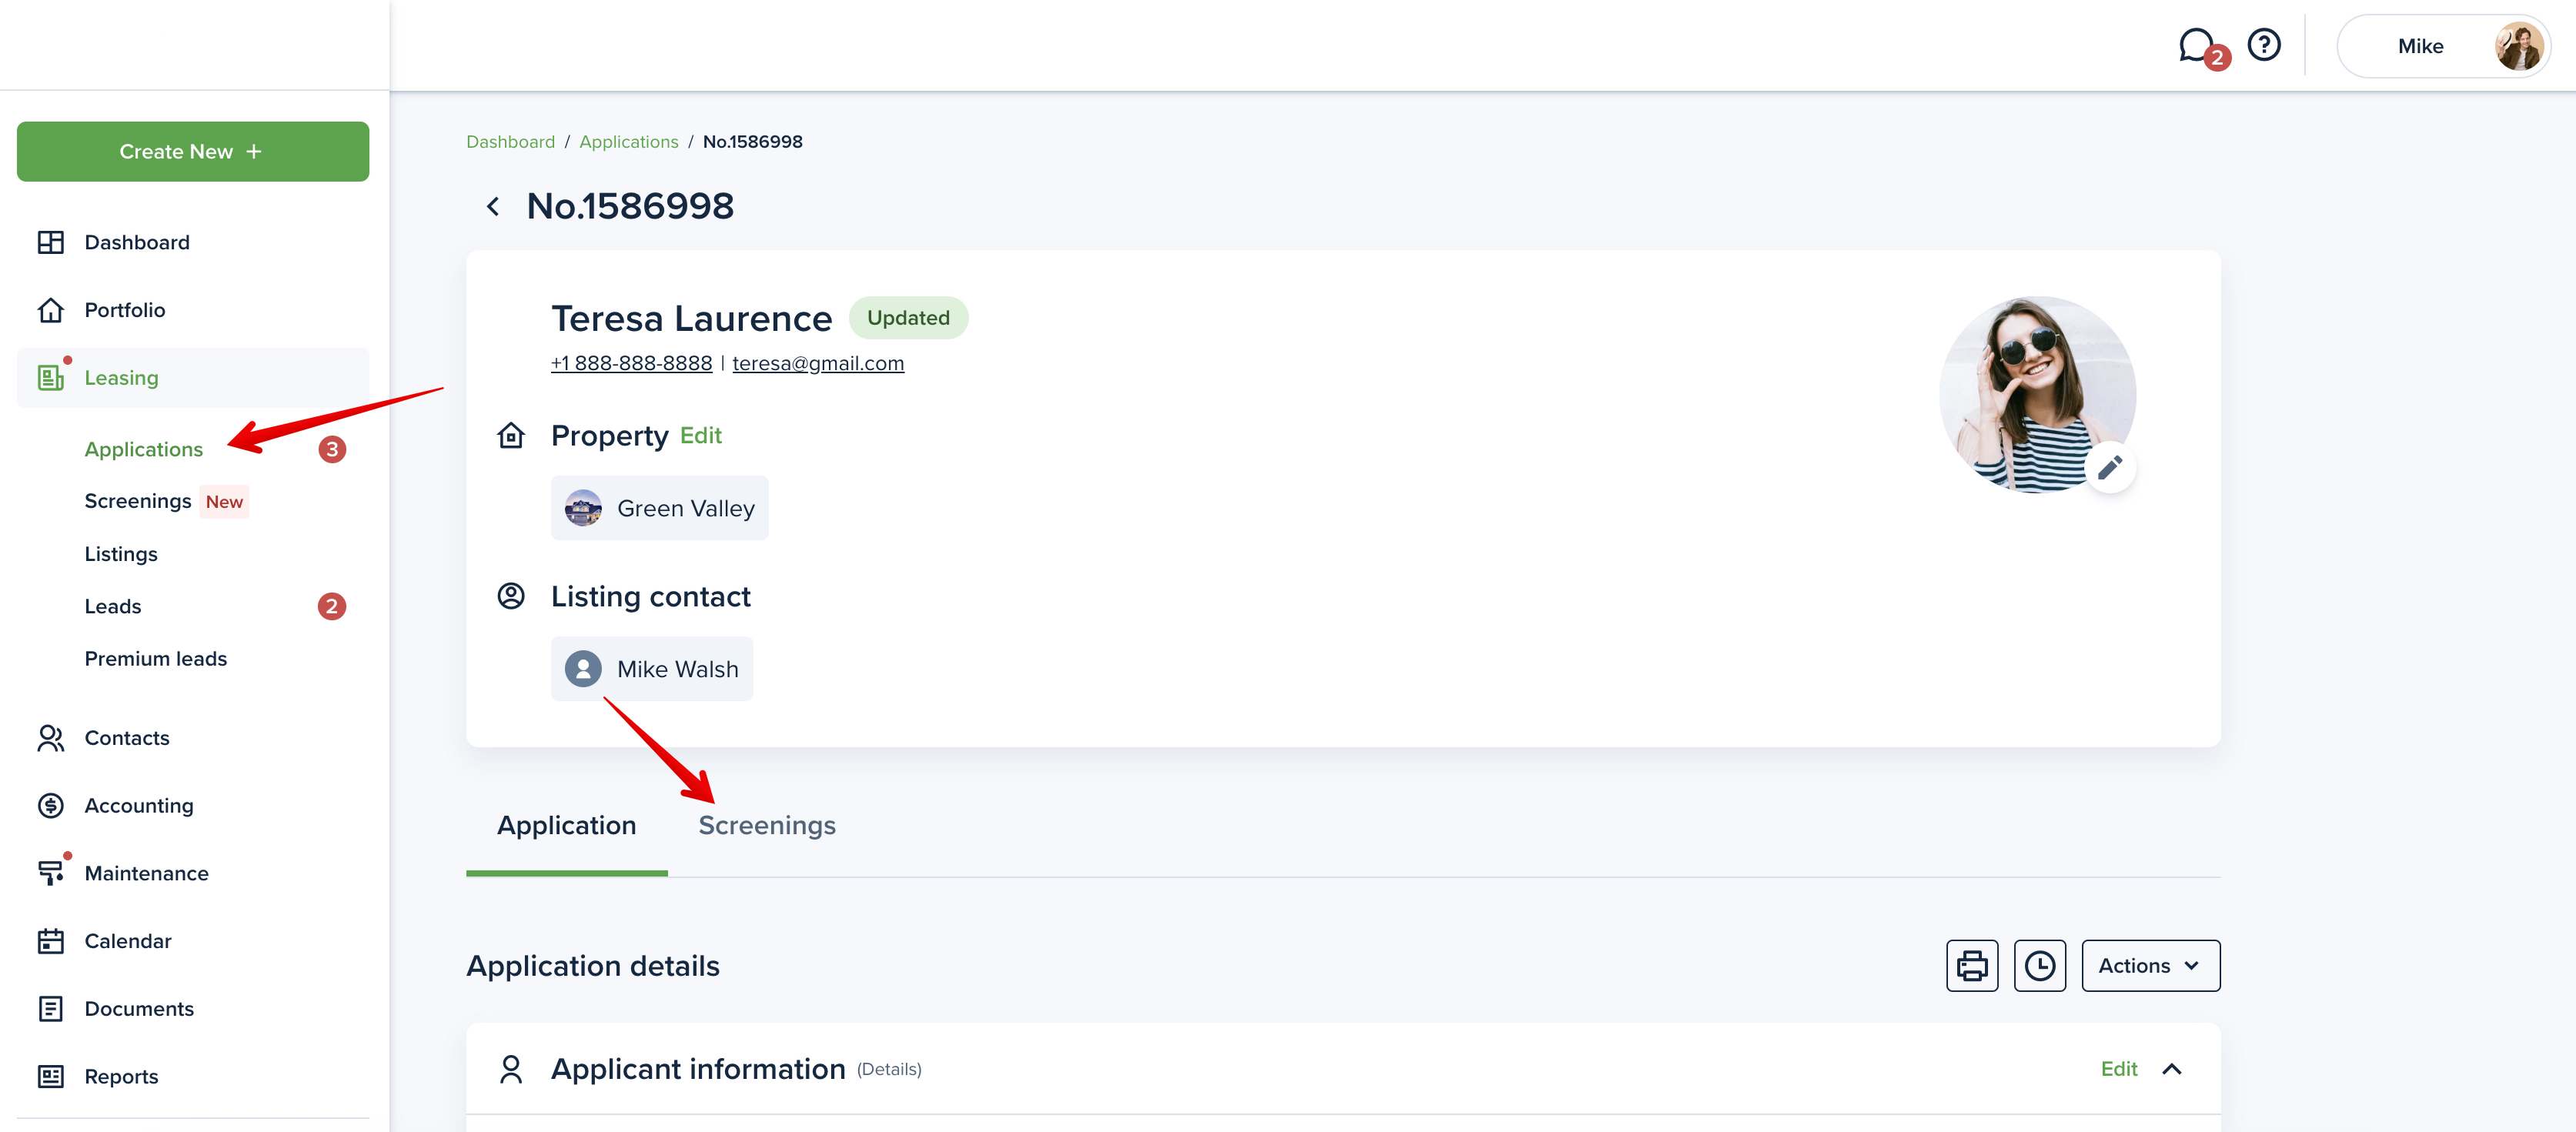Open Screenings in the sidebar
Viewport: 2576px width, 1132px height.
coord(138,501)
